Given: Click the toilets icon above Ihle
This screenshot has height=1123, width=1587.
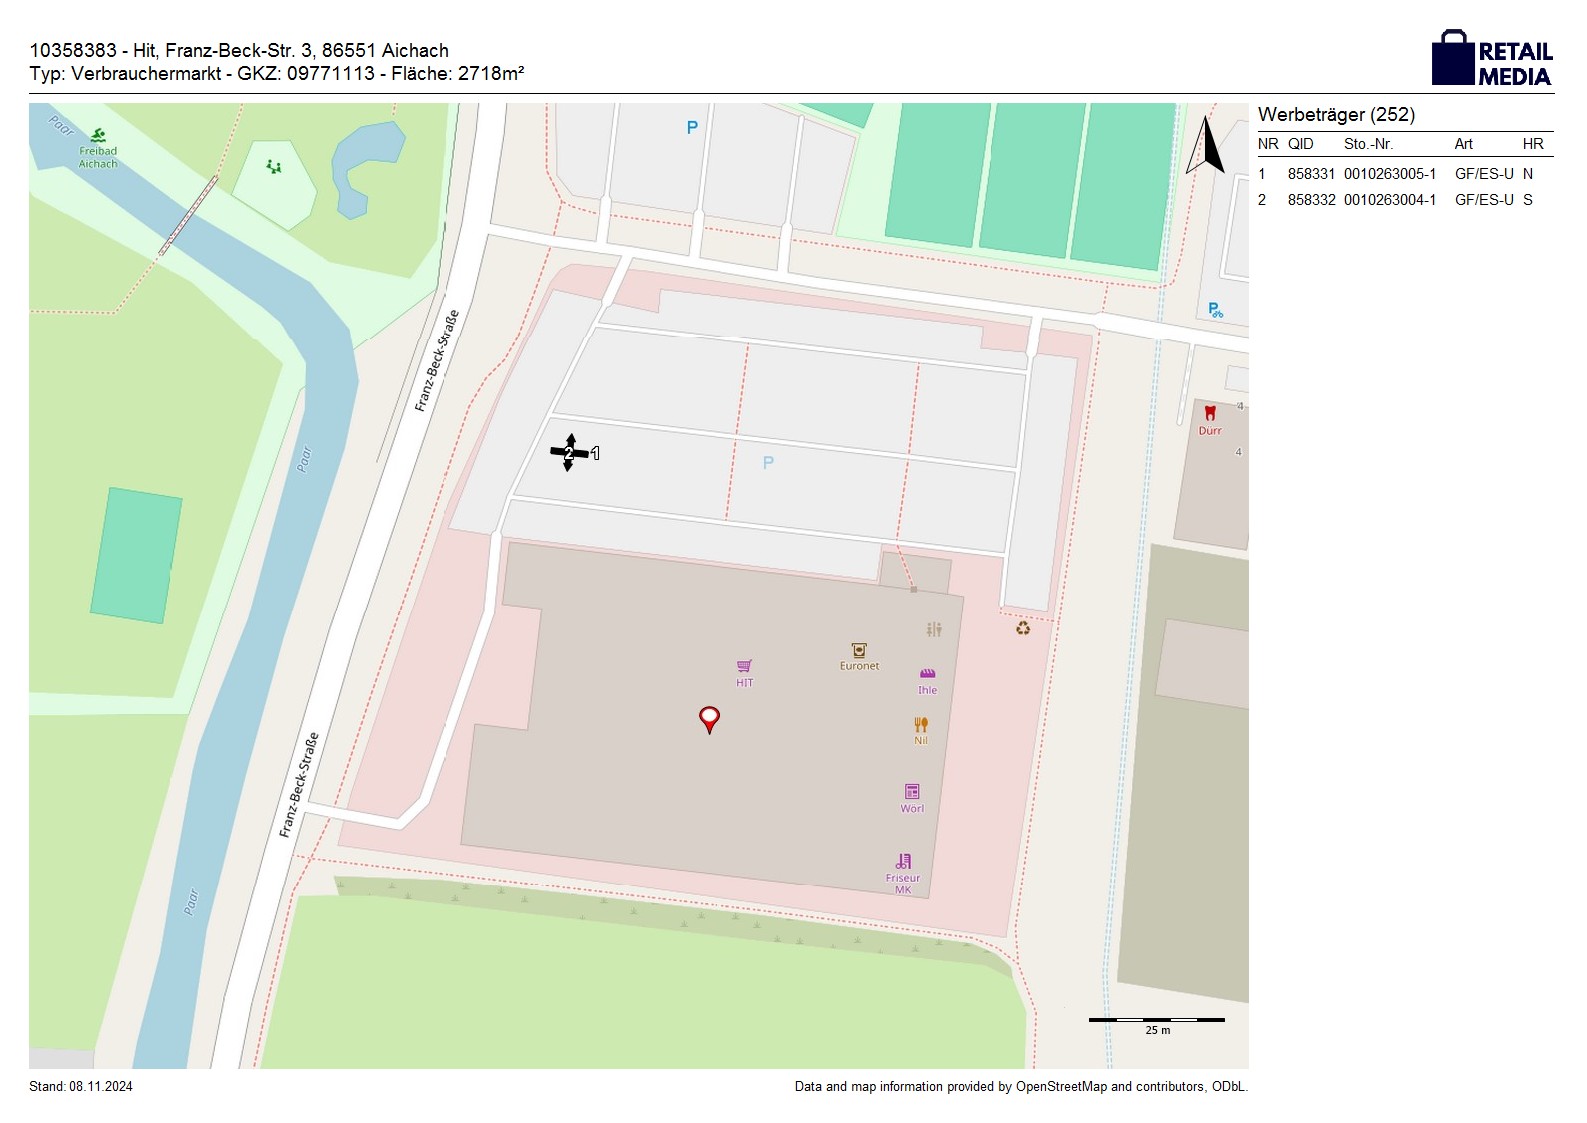Looking at the screenshot, I should [x=934, y=629].
